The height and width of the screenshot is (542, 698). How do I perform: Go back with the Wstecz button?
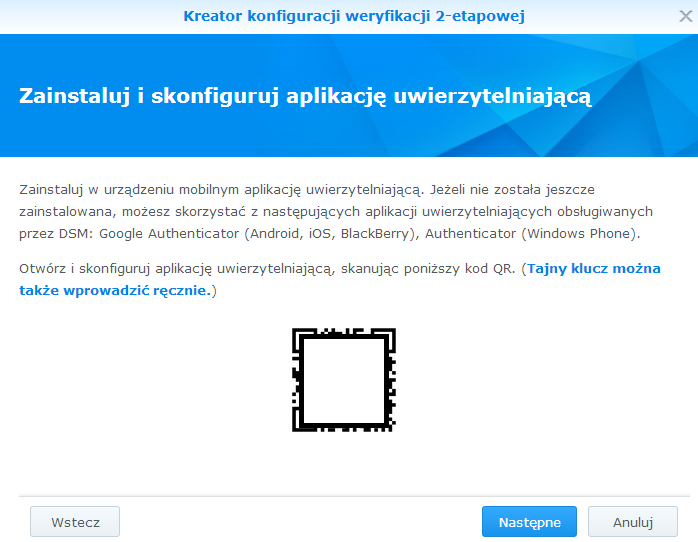pos(75,522)
